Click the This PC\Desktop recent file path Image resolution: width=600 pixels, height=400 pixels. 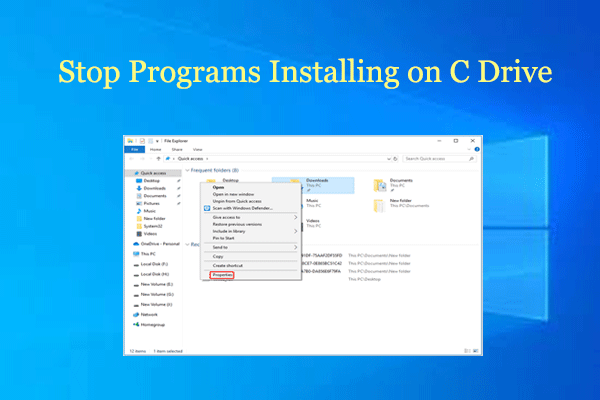pyautogui.click(x=364, y=279)
